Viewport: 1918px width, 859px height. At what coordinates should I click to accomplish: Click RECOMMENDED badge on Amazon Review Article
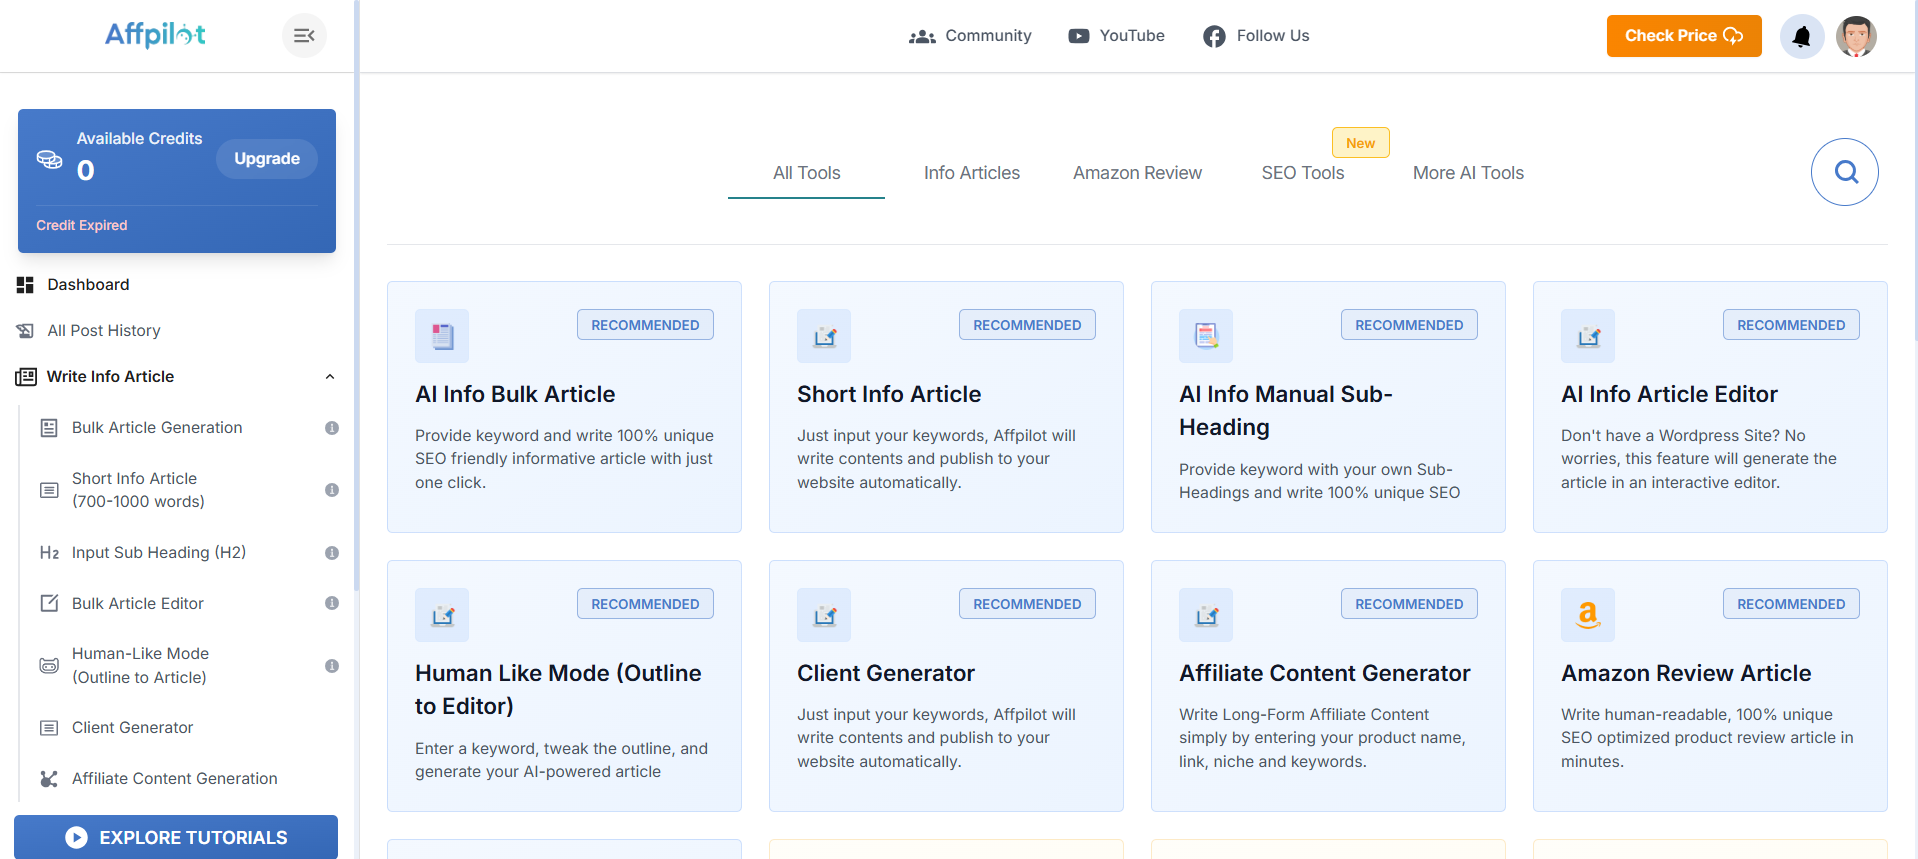point(1791,604)
